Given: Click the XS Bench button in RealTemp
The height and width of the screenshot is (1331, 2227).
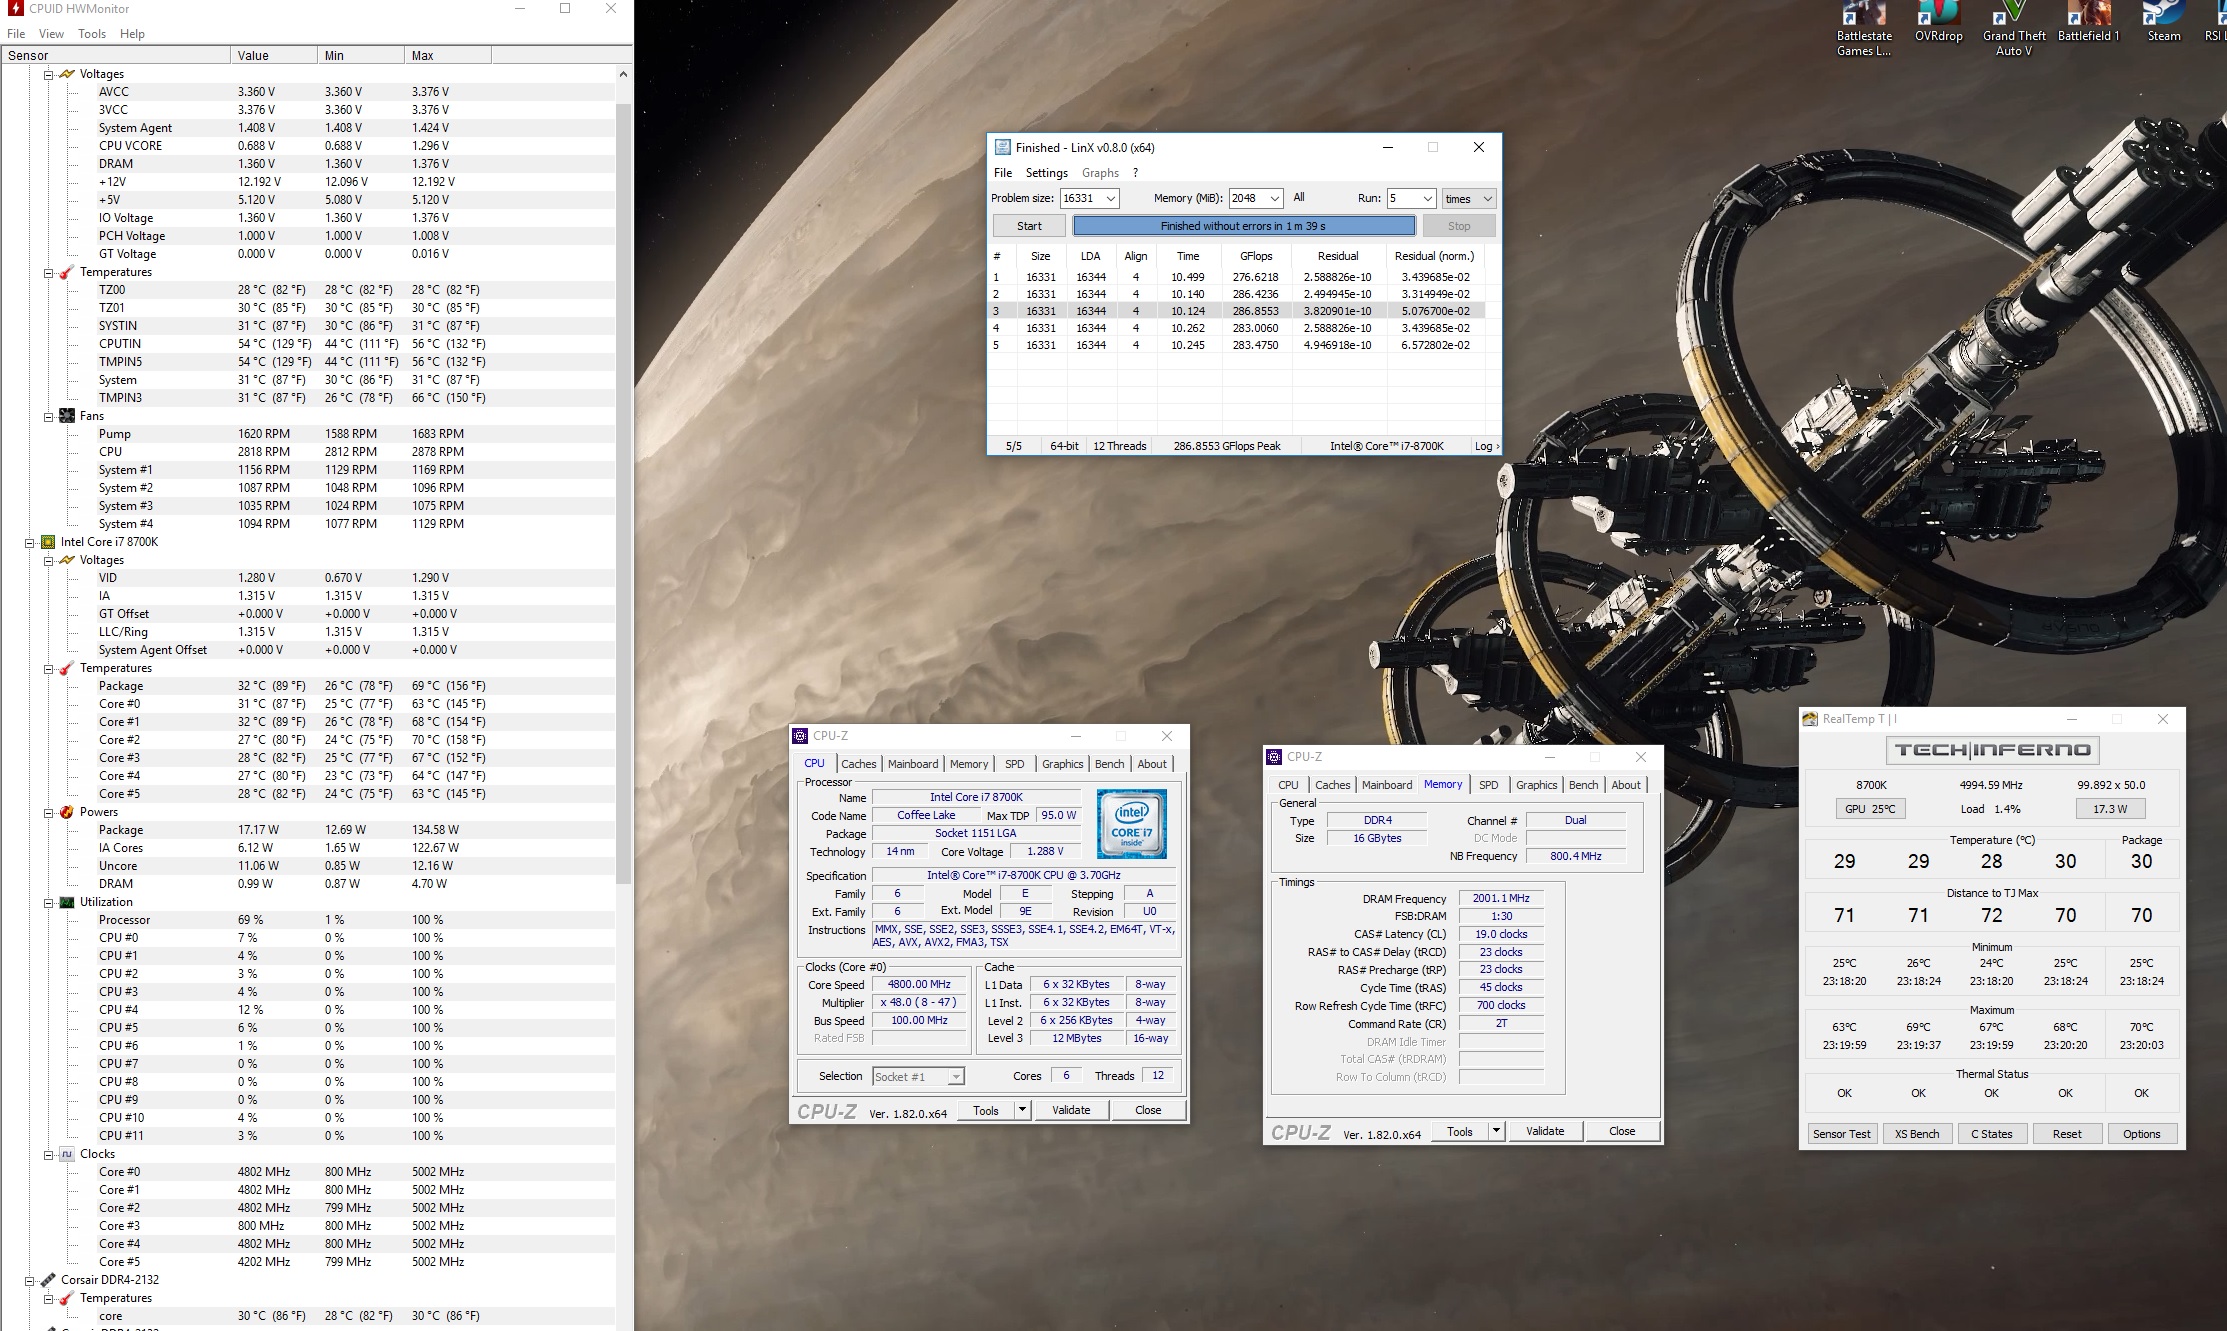Looking at the screenshot, I should [1916, 1134].
